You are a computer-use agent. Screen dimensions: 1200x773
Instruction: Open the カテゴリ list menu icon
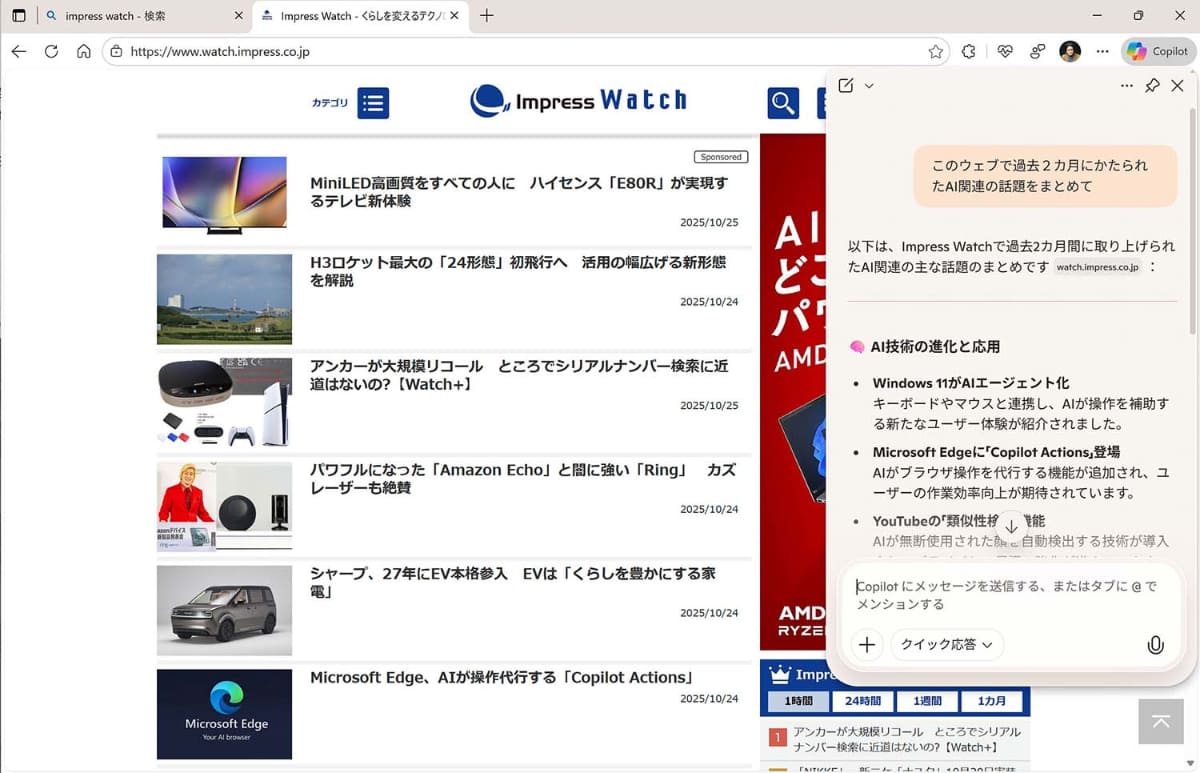click(x=373, y=103)
